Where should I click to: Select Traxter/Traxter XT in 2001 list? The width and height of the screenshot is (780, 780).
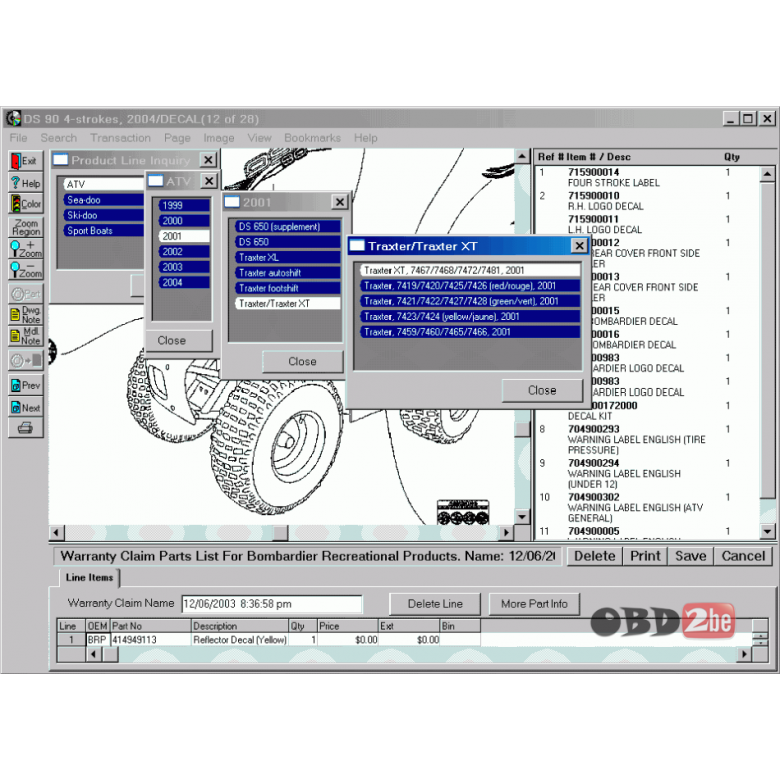tap(288, 303)
